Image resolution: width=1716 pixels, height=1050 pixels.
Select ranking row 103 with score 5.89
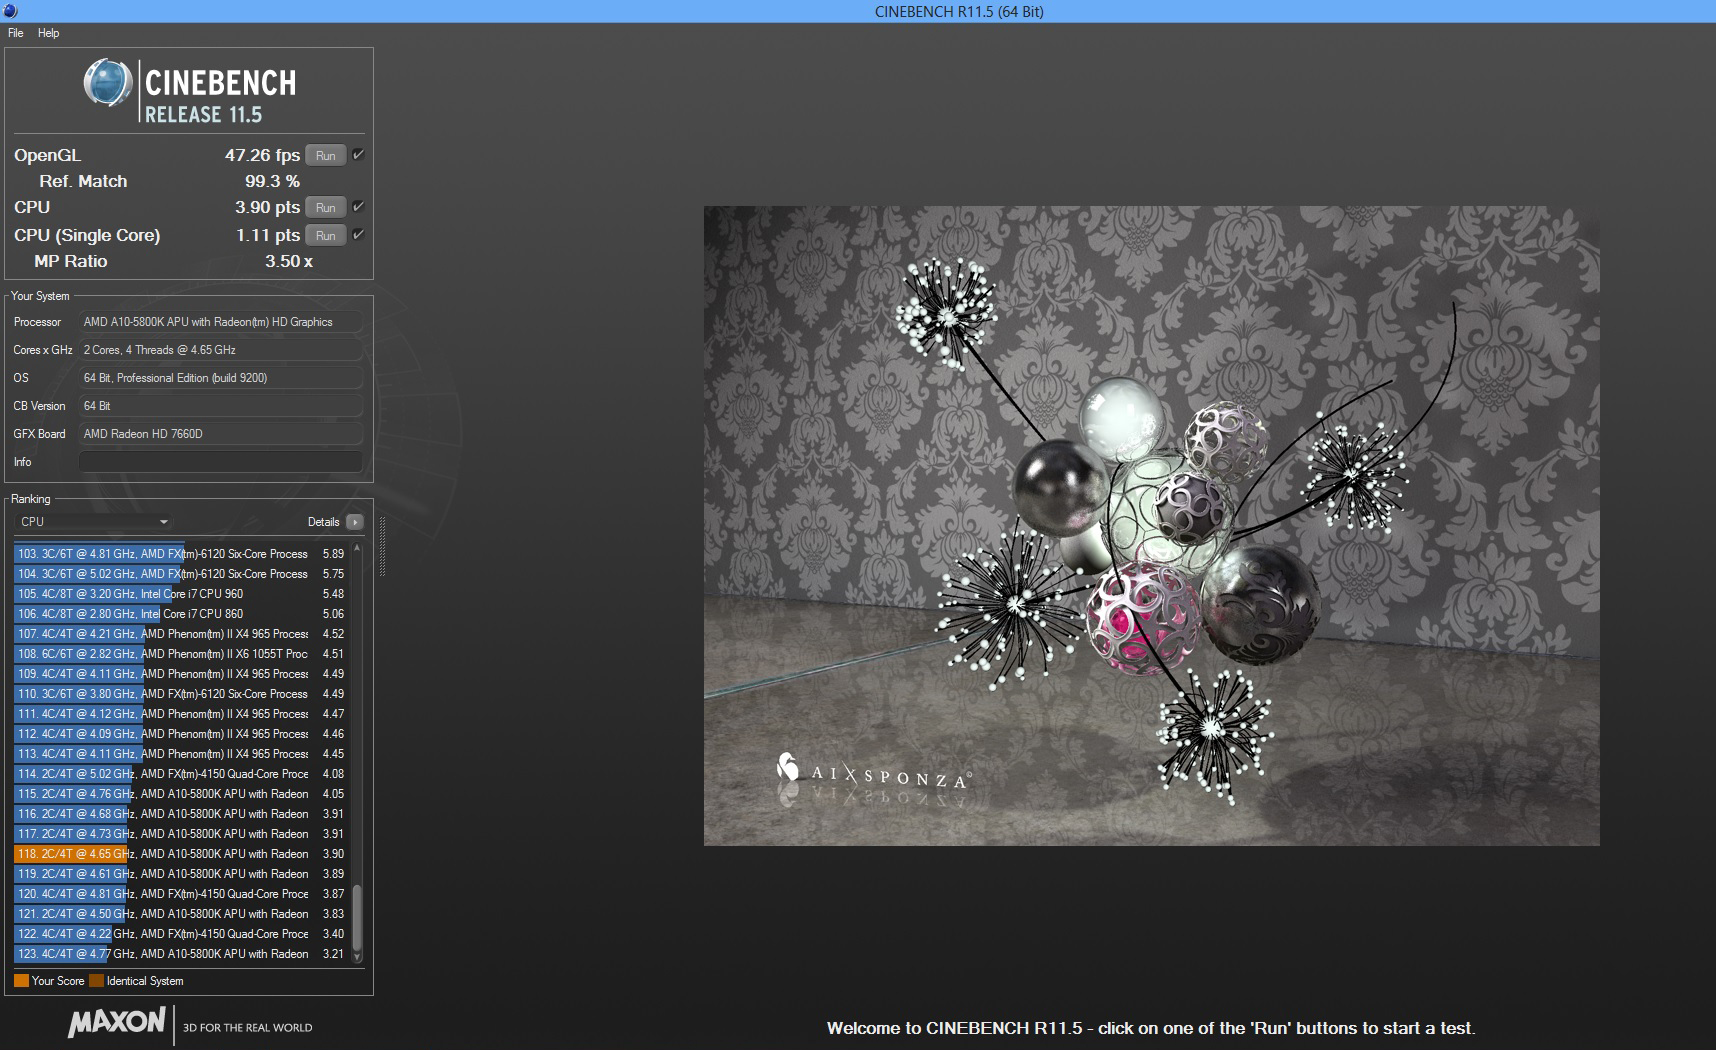click(181, 554)
